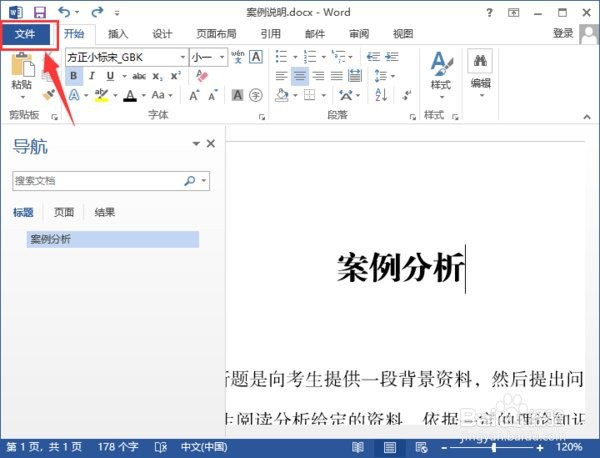Switch to the 设计 tab
Screen dimensions: 600x458
click(x=162, y=34)
